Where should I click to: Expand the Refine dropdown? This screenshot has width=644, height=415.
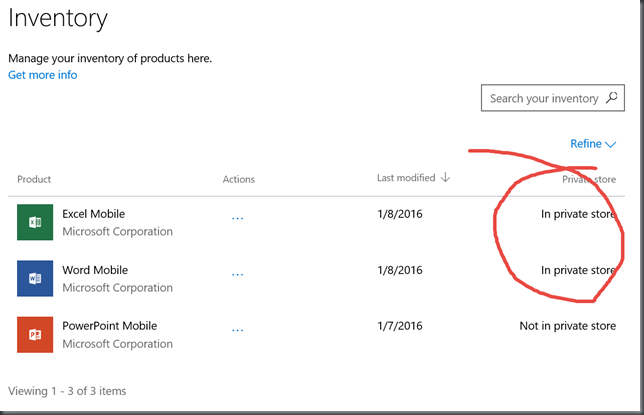[593, 144]
